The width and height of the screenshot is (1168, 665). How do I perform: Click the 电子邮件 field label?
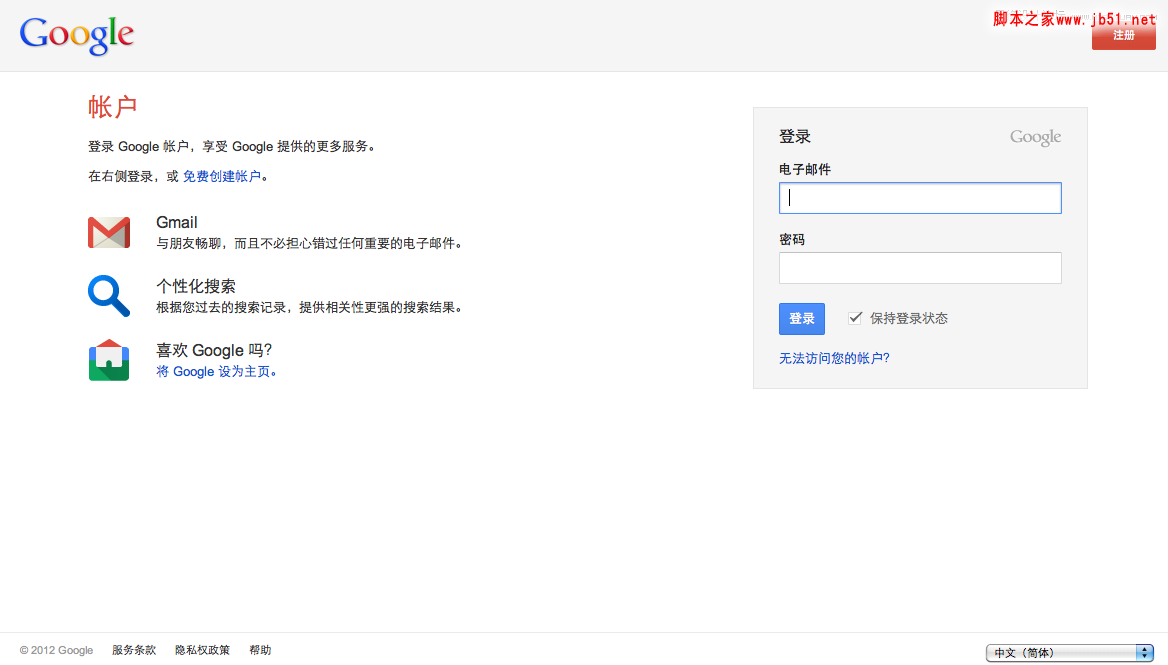pyautogui.click(x=804, y=170)
